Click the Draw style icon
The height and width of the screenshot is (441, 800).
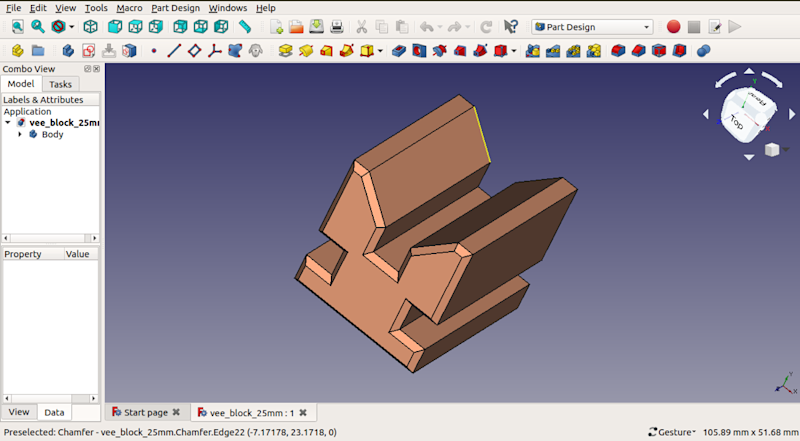pos(58,27)
